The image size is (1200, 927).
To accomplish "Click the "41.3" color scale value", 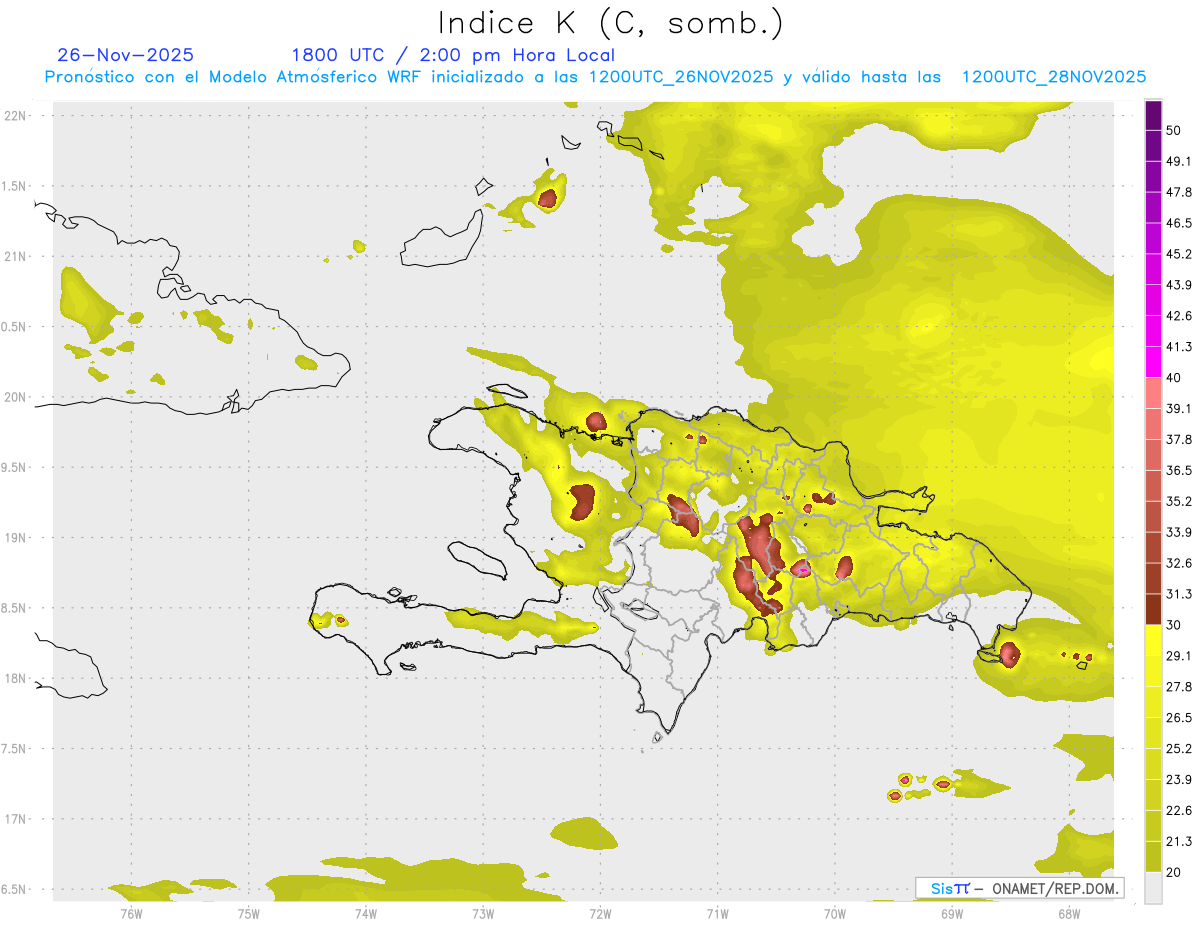I will tap(1179, 347).
